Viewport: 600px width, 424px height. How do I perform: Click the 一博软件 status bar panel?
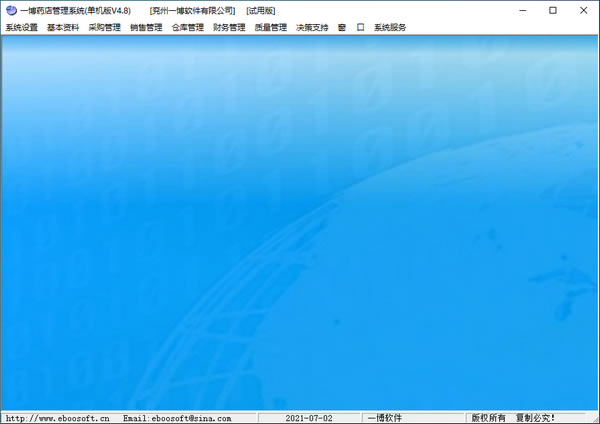click(384, 418)
